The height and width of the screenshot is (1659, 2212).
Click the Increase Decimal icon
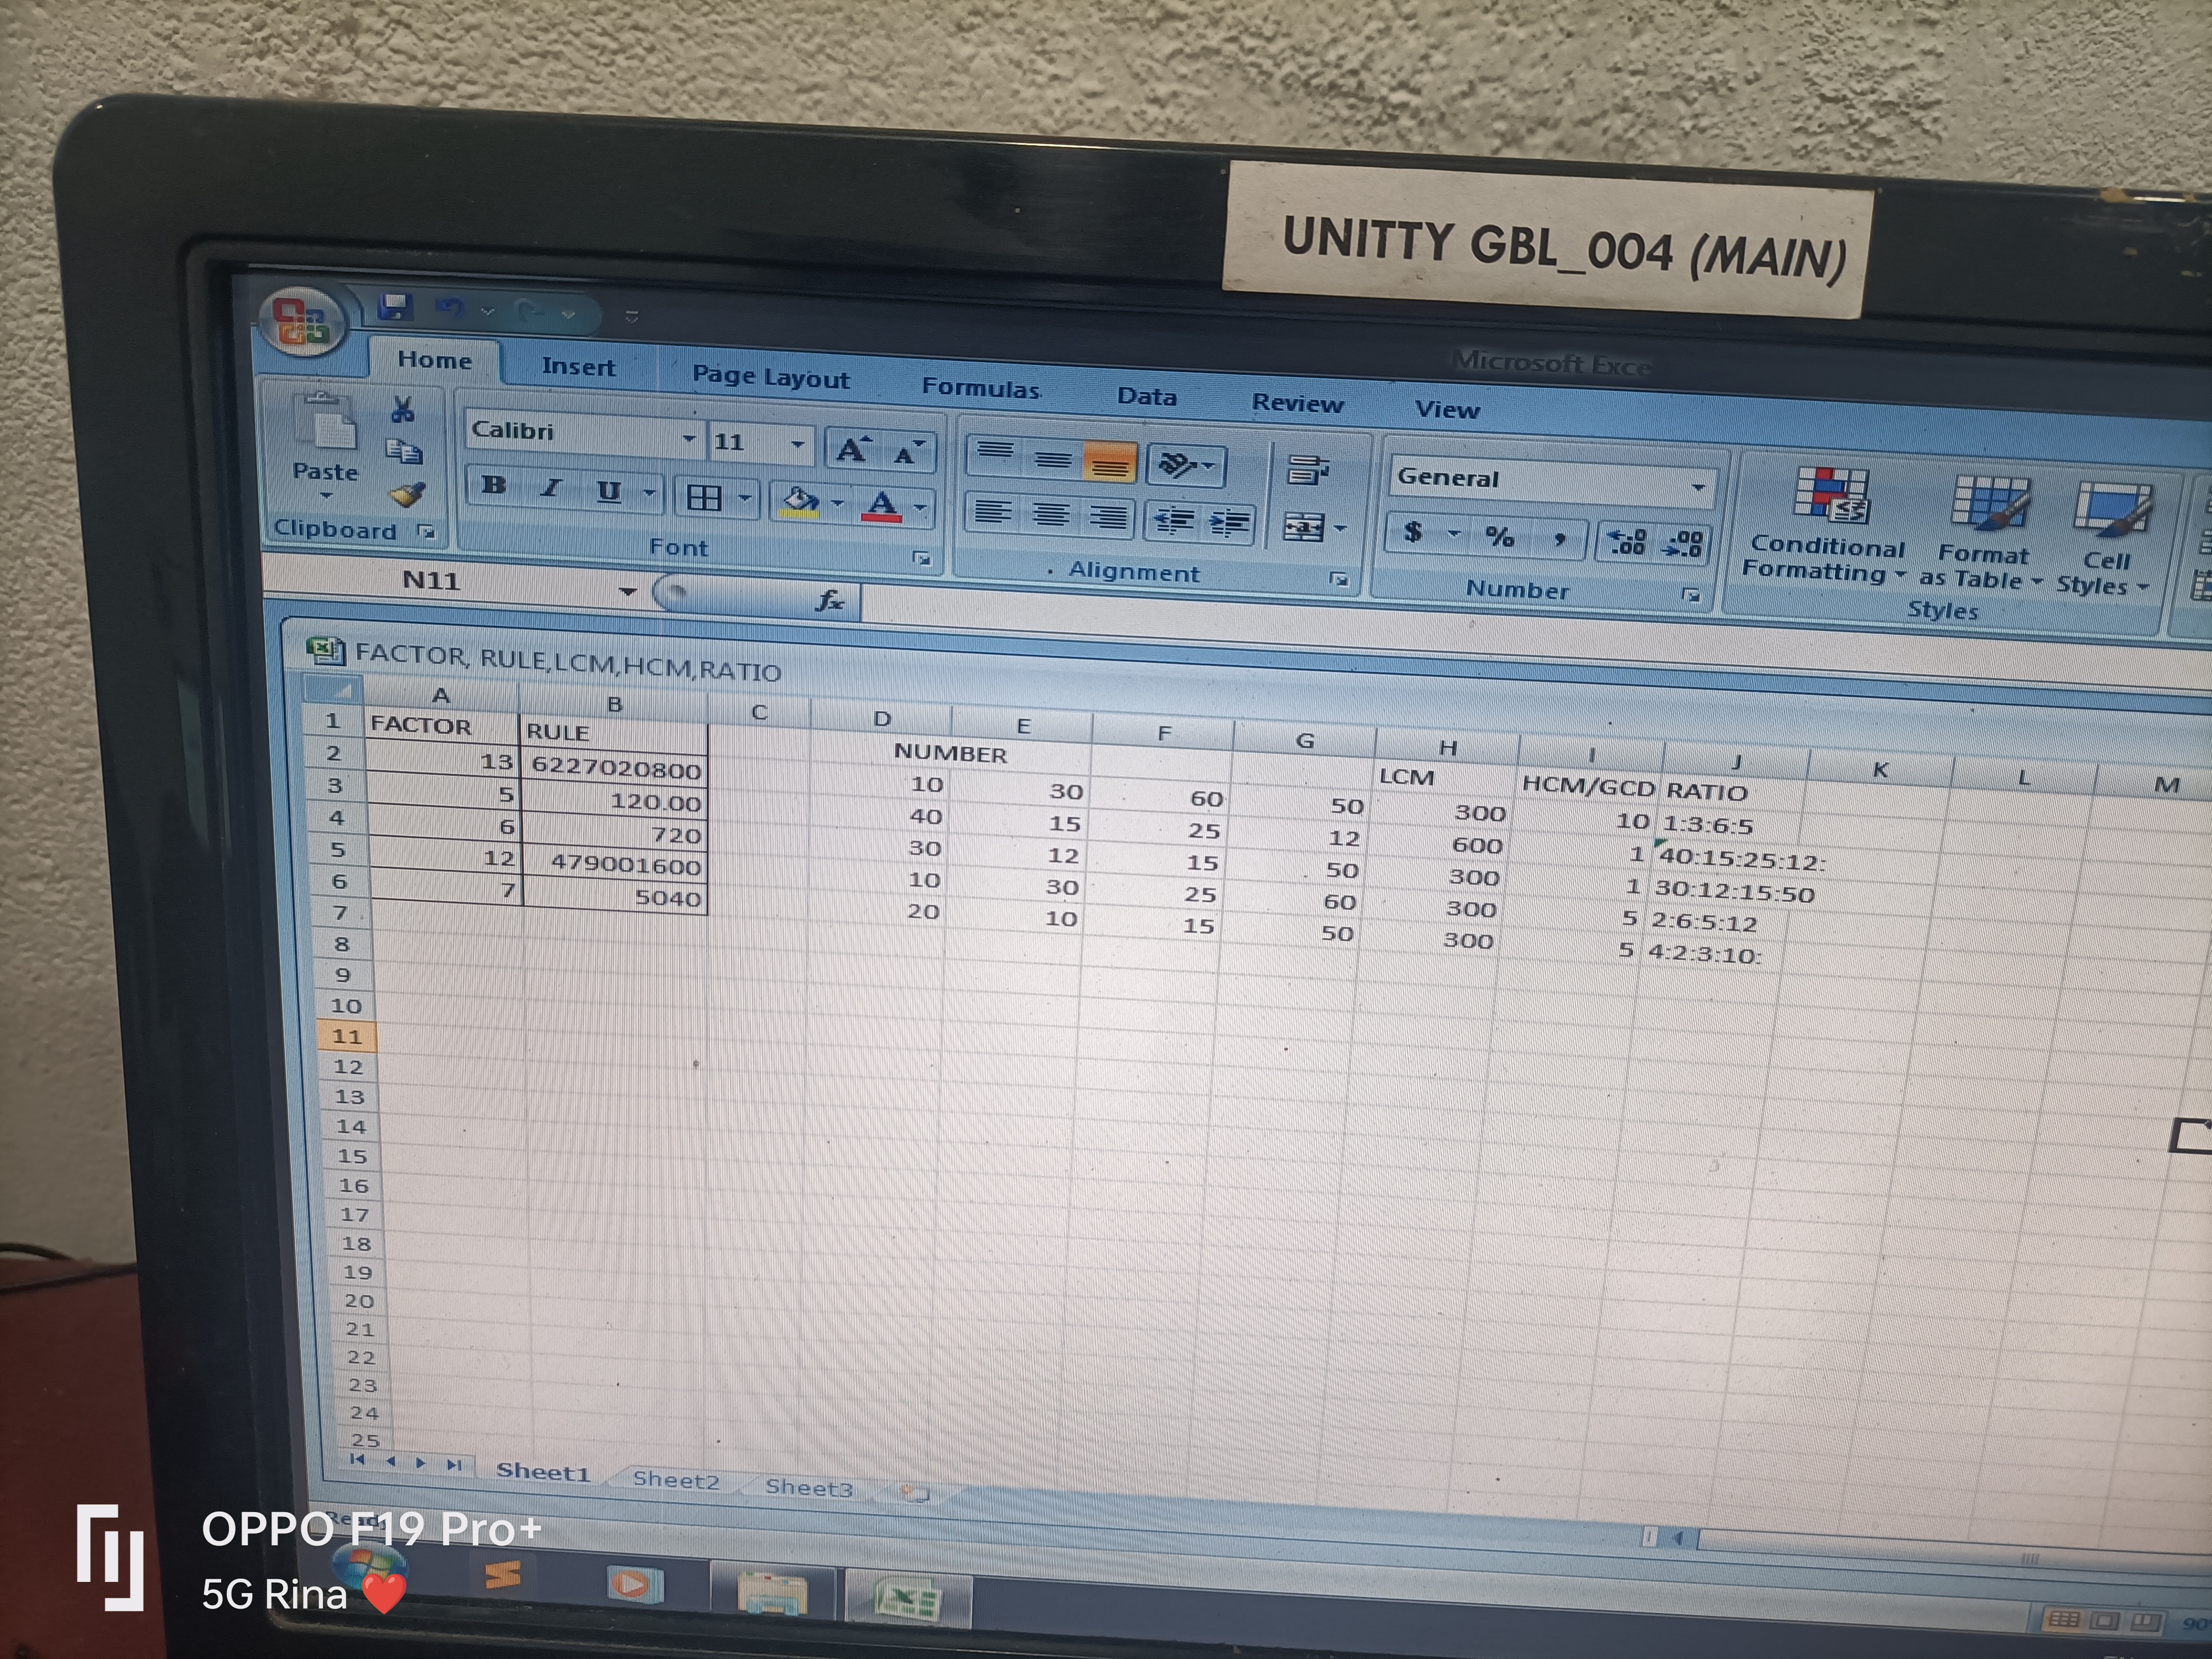(x=1626, y=542)
